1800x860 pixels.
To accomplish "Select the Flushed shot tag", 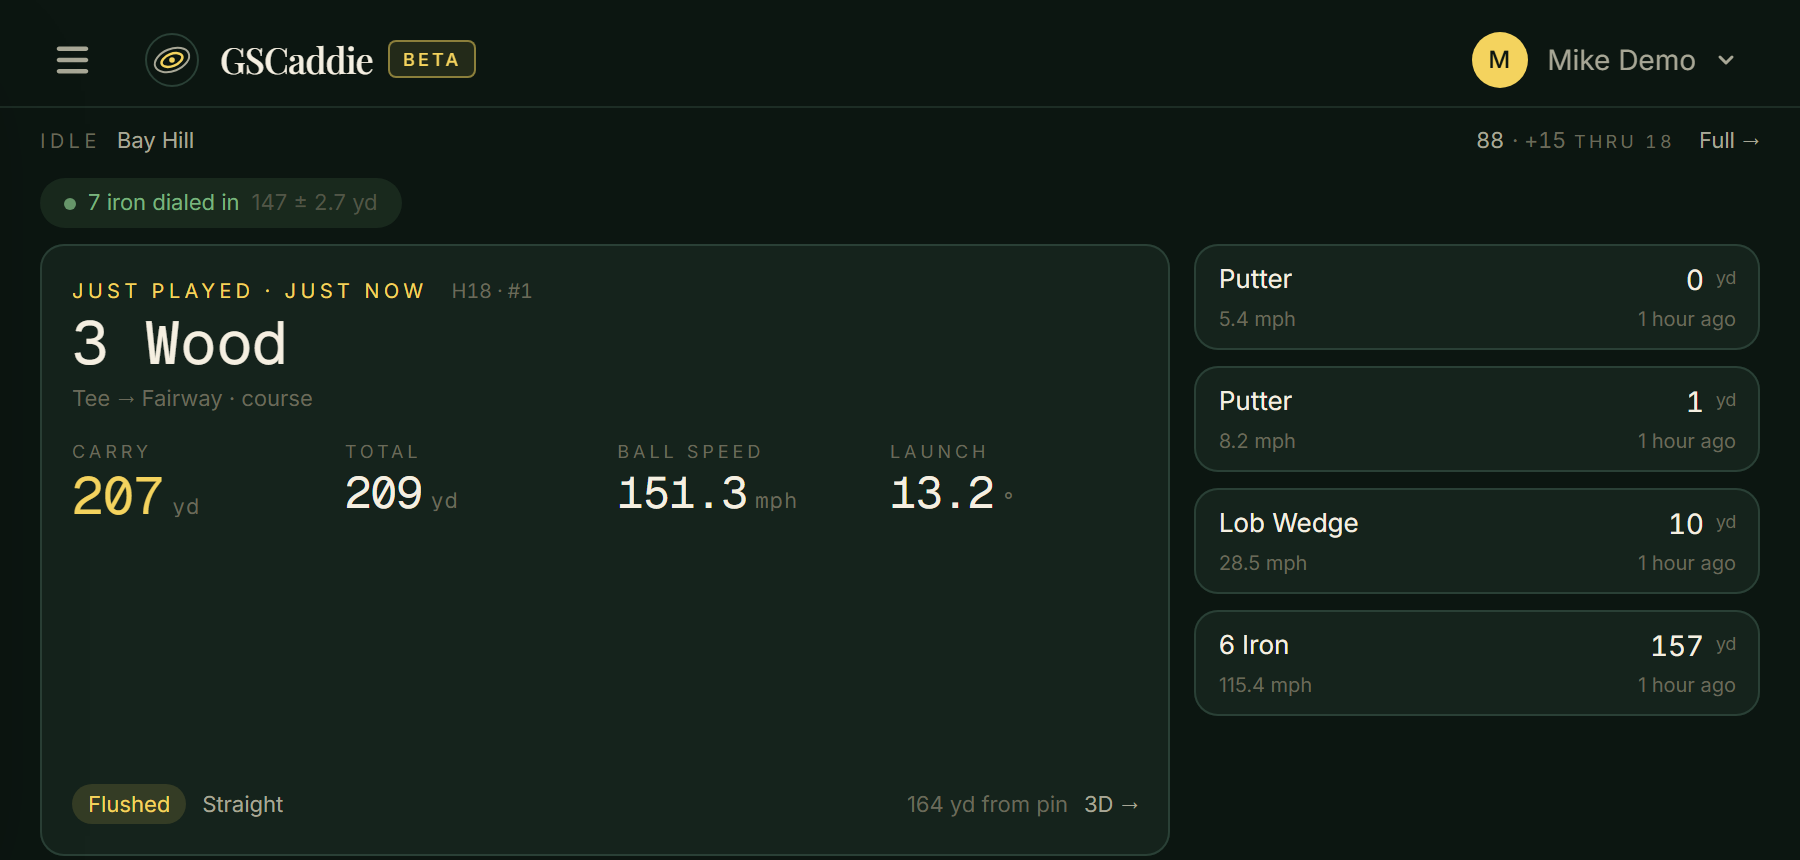I will tap(129, 804).
